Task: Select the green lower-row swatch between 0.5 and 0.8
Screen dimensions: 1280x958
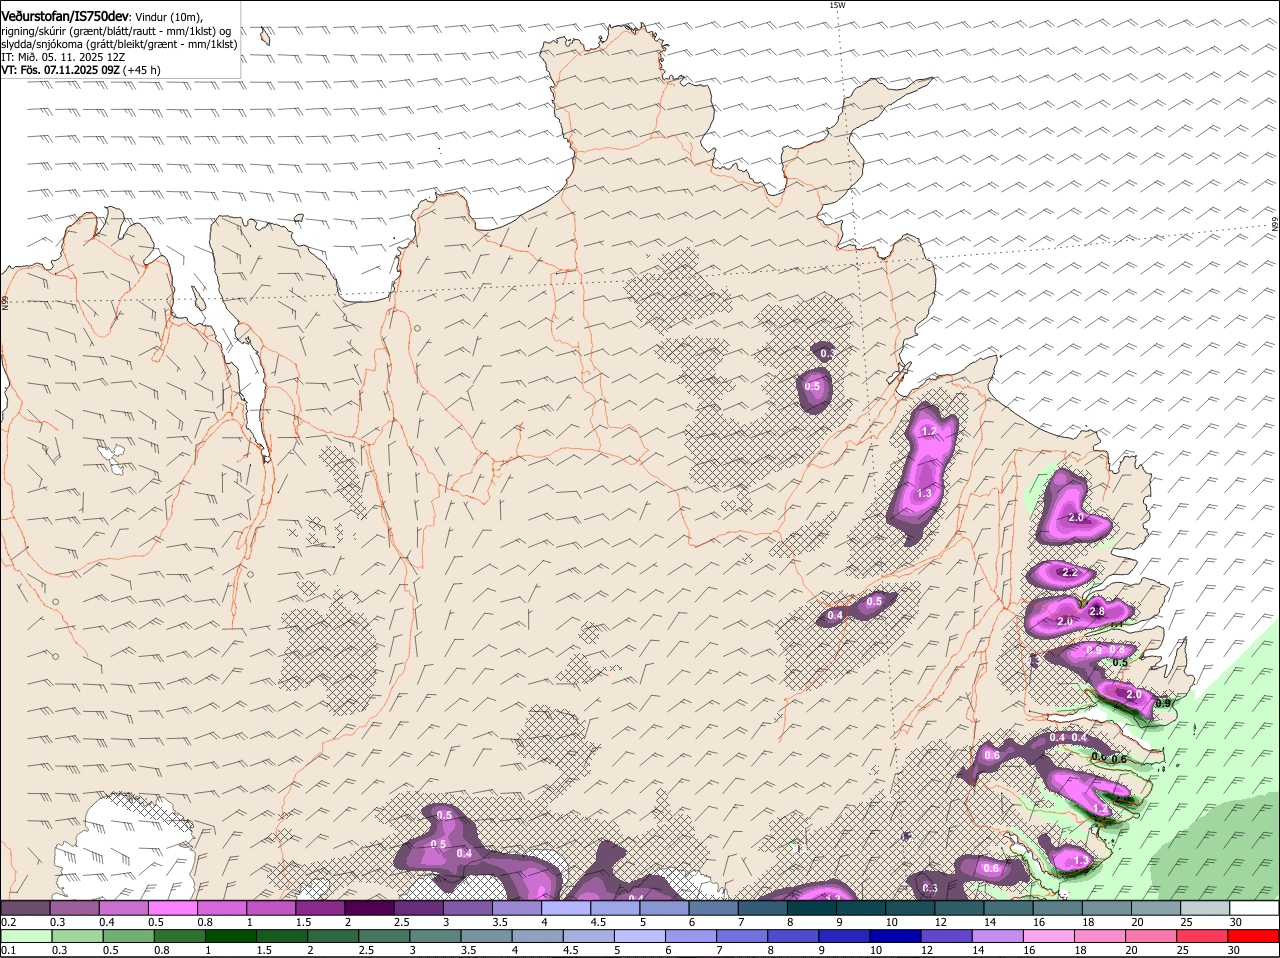Action: [128, 937]
